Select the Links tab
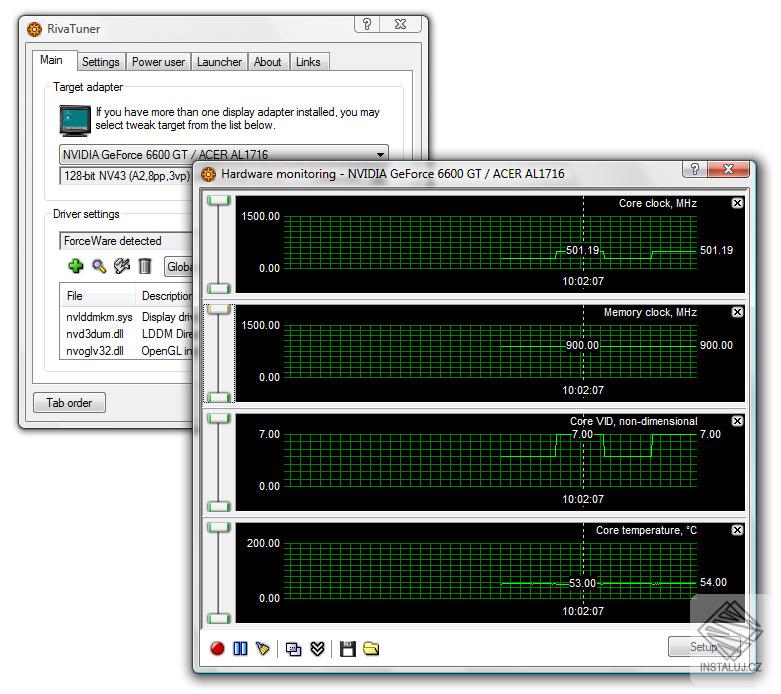Viewport: 781px width, 694px height. [x=308, y=62]
